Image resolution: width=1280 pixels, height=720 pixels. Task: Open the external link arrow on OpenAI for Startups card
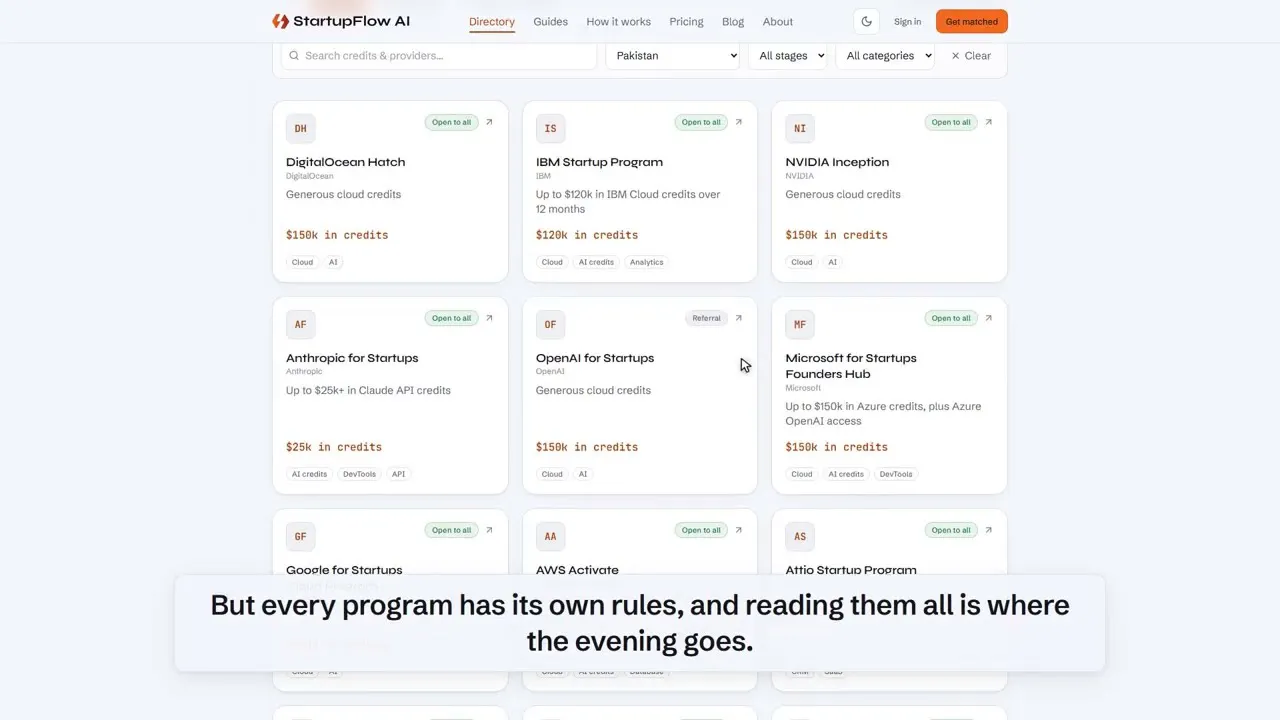[739, 318]
